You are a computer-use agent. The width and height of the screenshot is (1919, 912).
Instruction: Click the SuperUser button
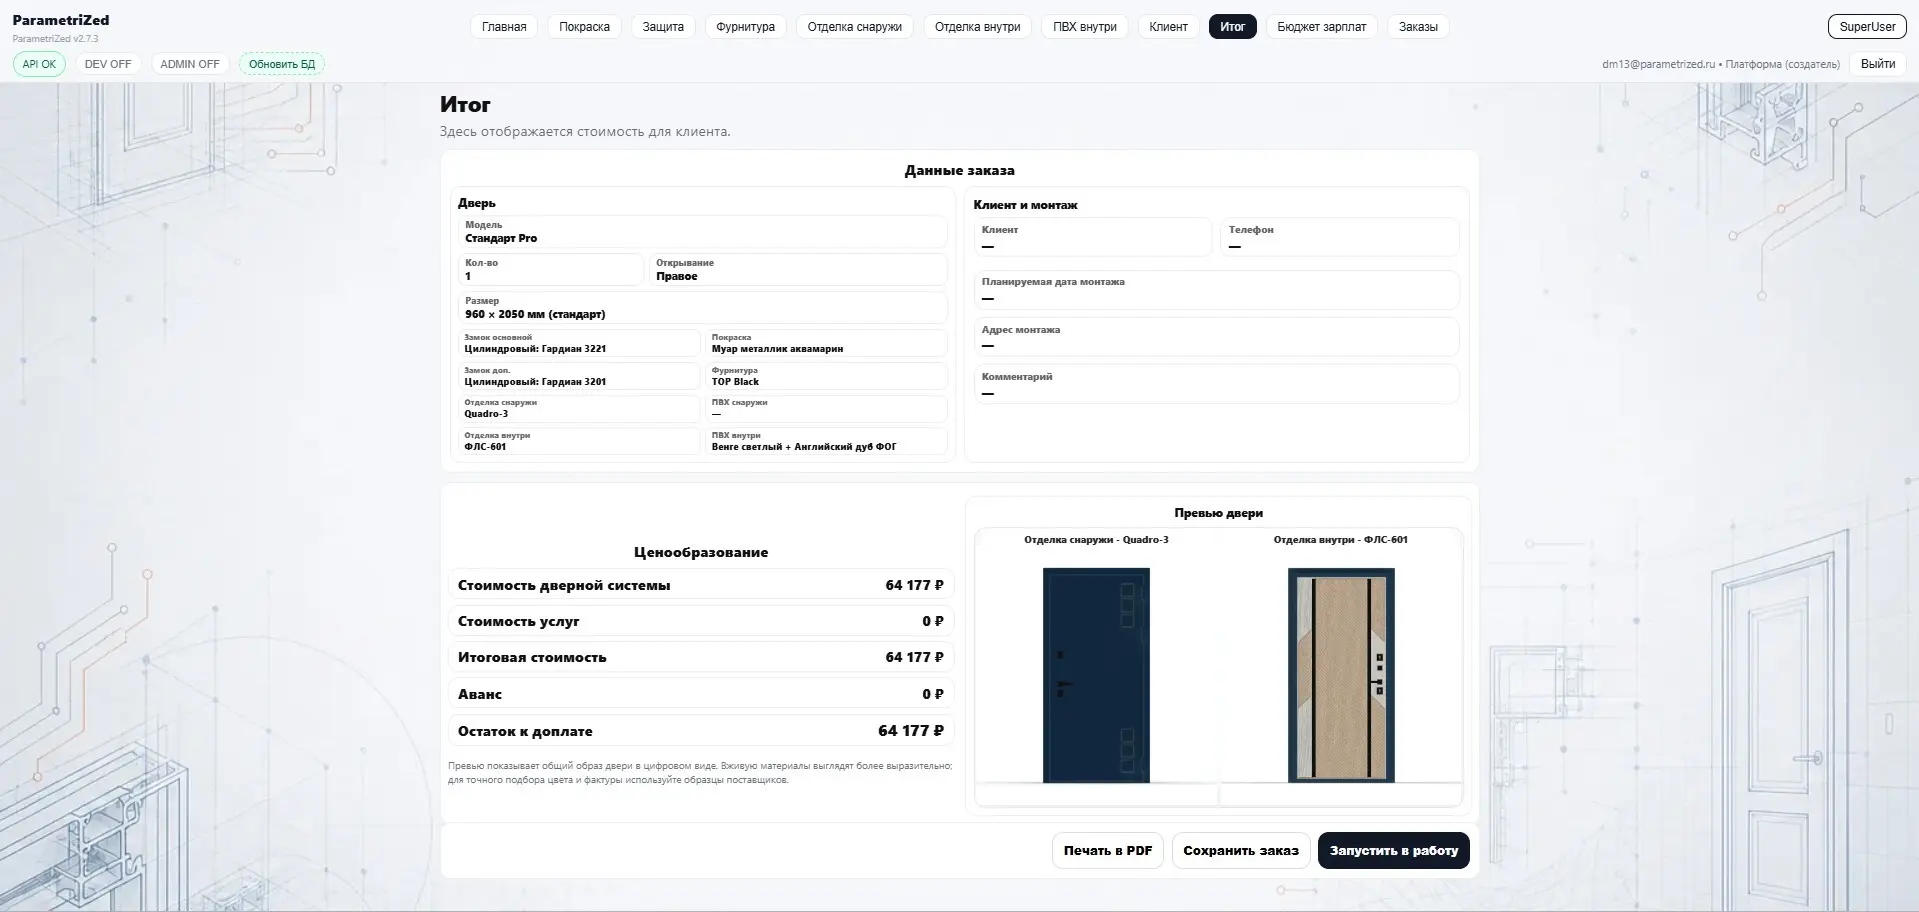point(1867,27)
